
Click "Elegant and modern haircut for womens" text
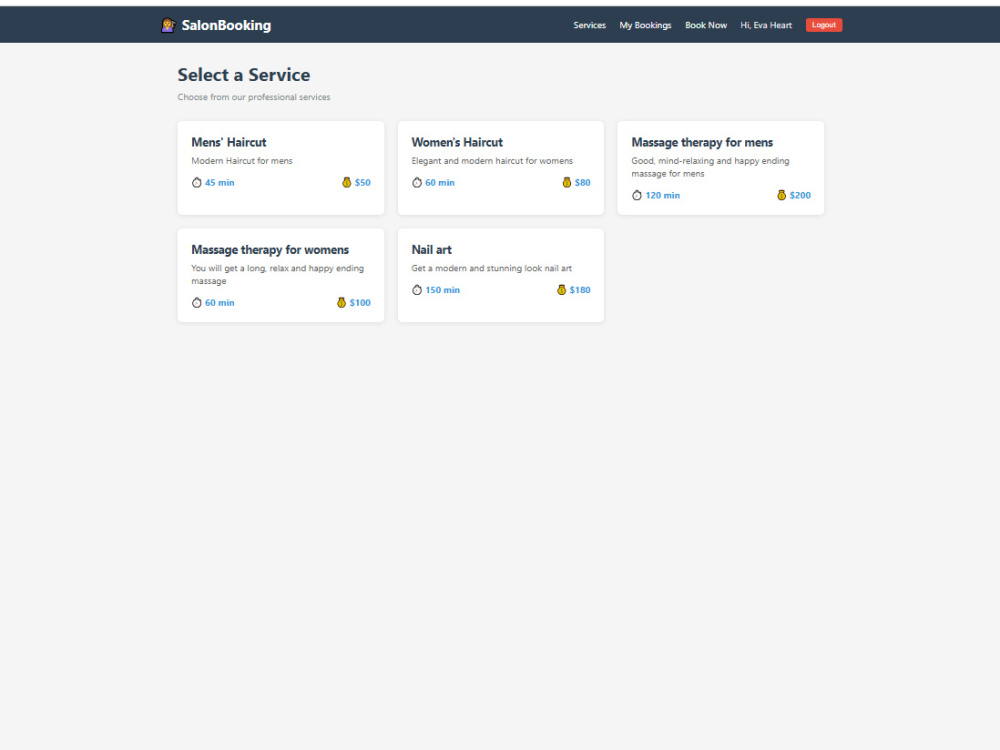[492, 161]
